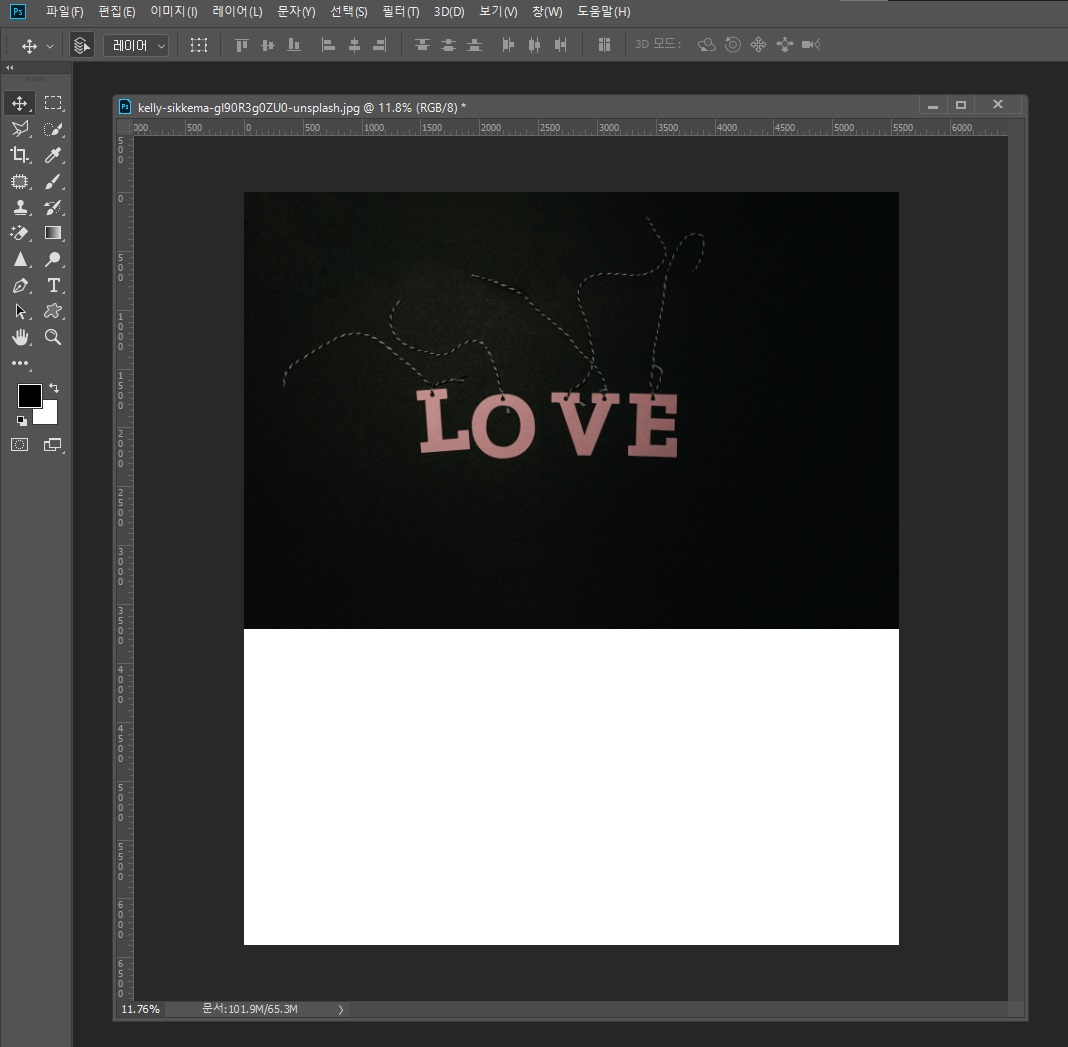Click Auto-Align Layers button

pyautogui.click(x=603, y=45)
